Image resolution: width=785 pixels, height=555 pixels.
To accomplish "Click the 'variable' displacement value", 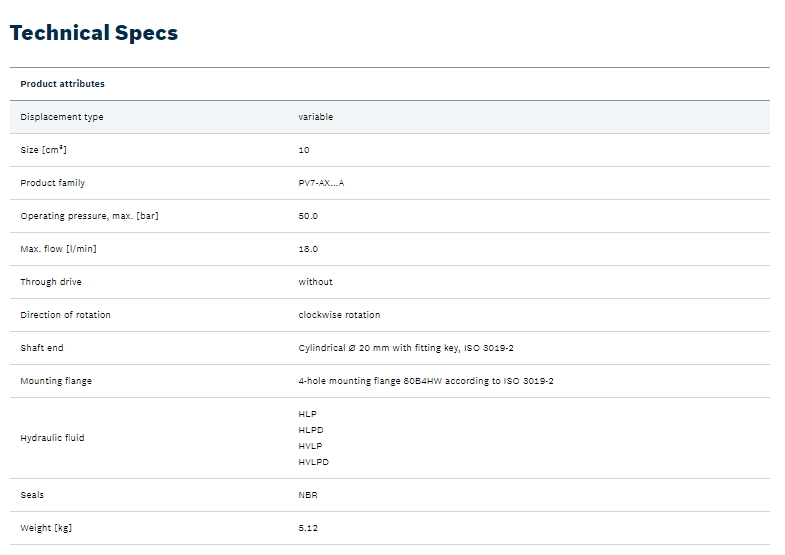I will 315,117.
